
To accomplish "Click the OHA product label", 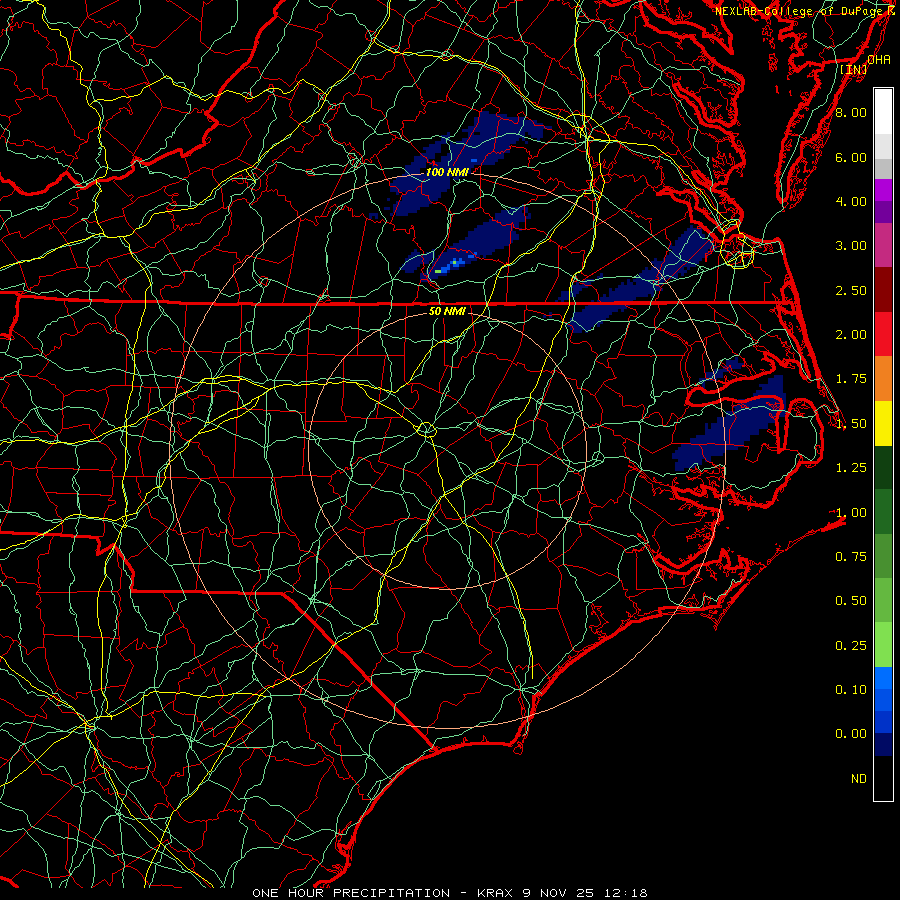I will coord(879,60).
